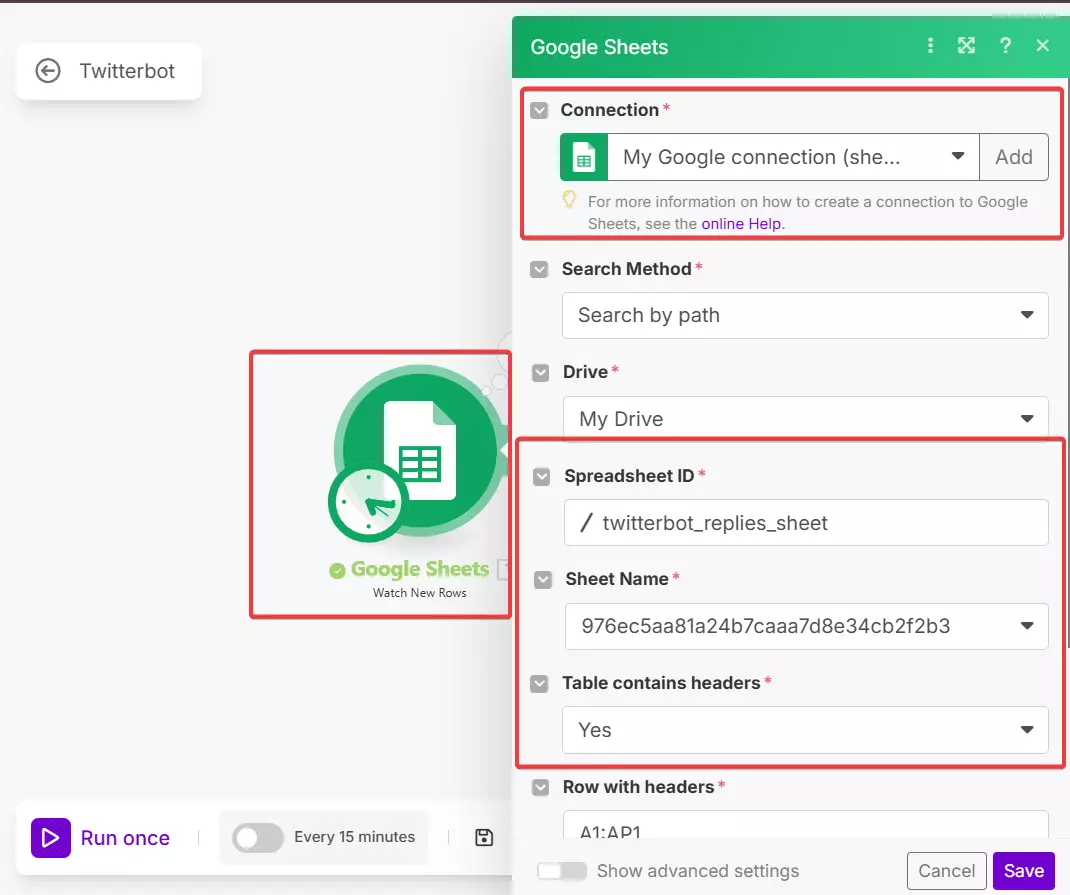Screen dimensions: 1070x895
Task: Click Add to create a new connection
Action: pos(1014,158)
